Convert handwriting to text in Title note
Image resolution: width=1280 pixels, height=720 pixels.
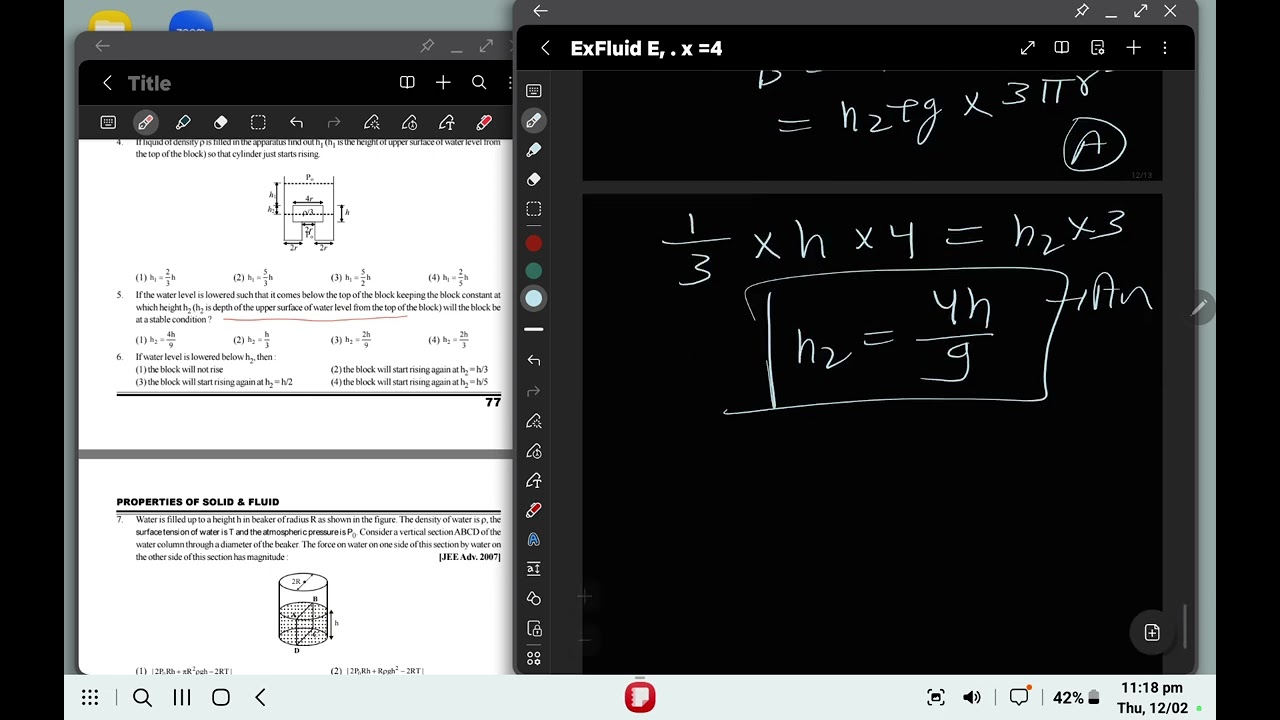coord(447,122)
